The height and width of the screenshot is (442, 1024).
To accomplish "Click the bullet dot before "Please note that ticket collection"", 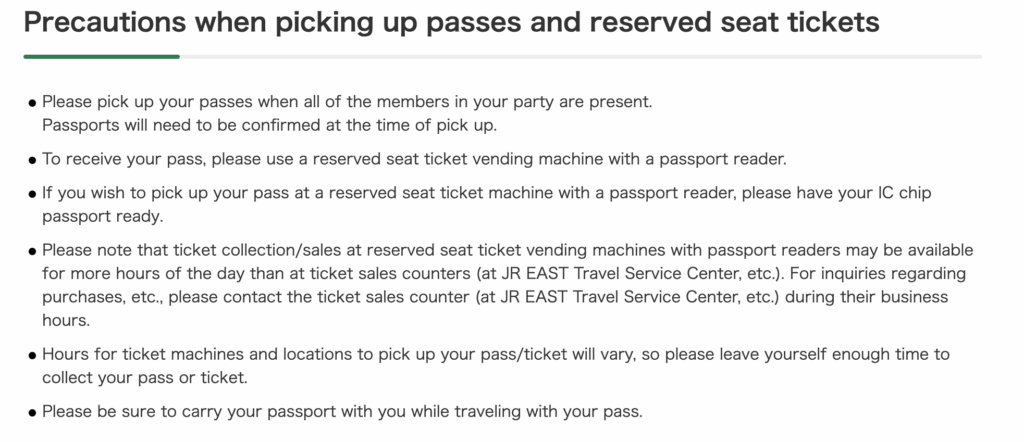I will [33, 251].
